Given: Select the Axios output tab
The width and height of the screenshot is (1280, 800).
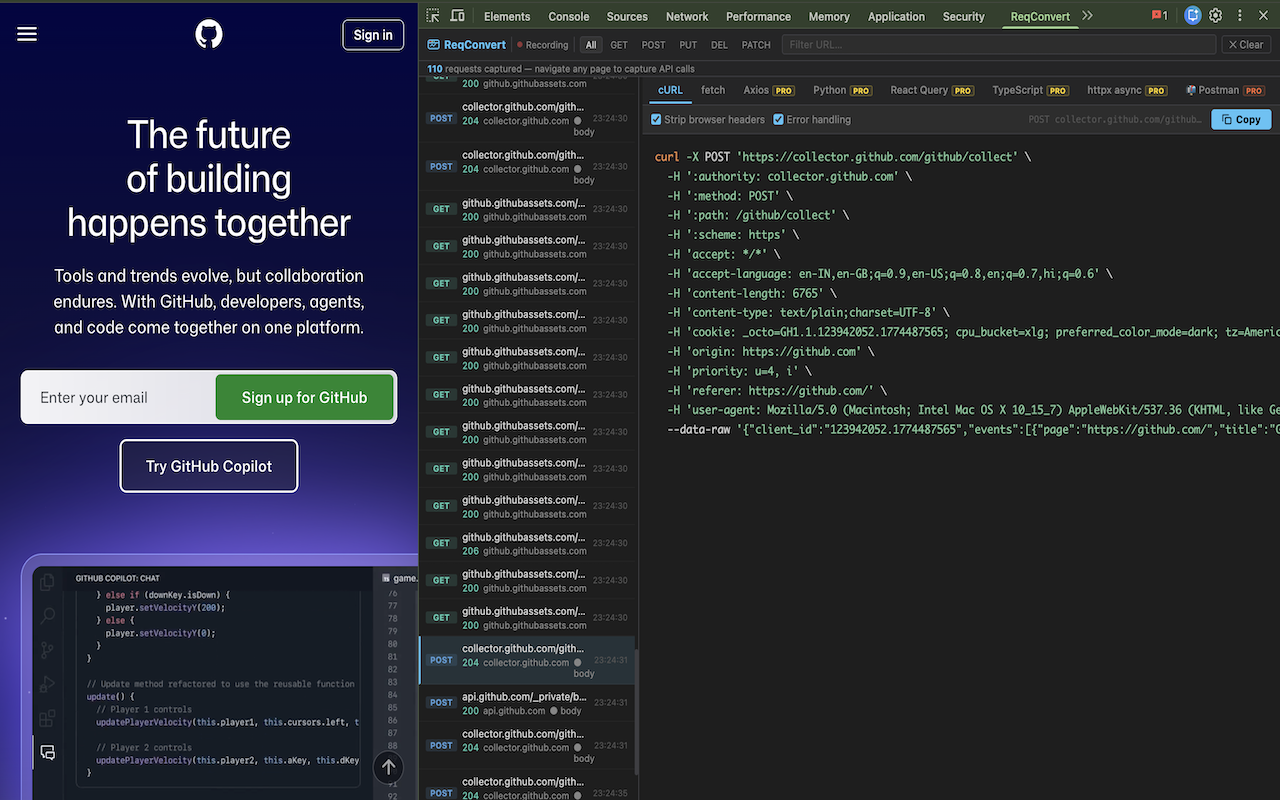Looking at the screenshot, I should click(768, 90).
